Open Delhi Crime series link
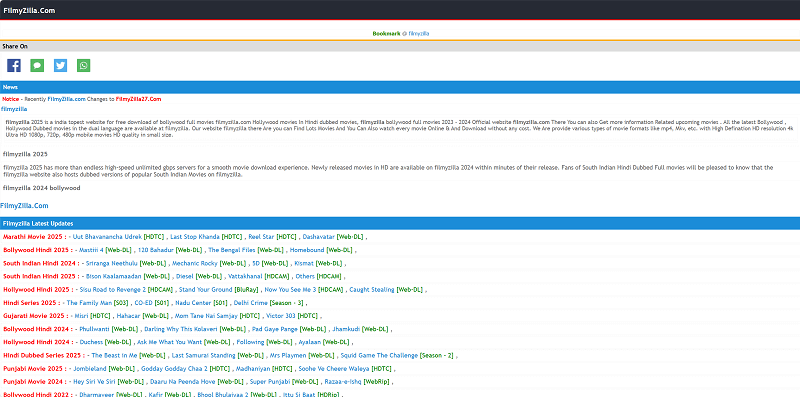 (x=251, y=303)
